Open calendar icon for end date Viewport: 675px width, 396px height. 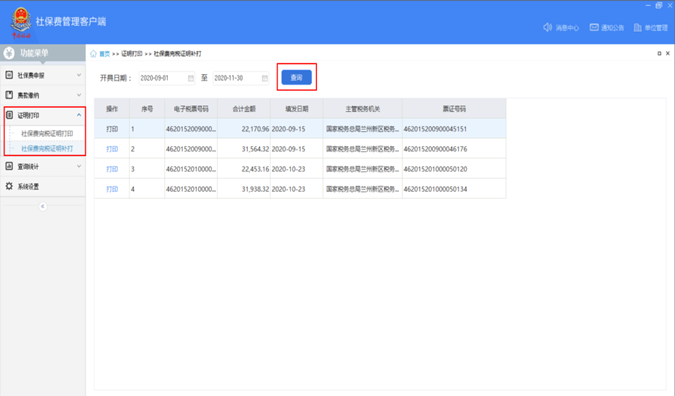(265, 78)
